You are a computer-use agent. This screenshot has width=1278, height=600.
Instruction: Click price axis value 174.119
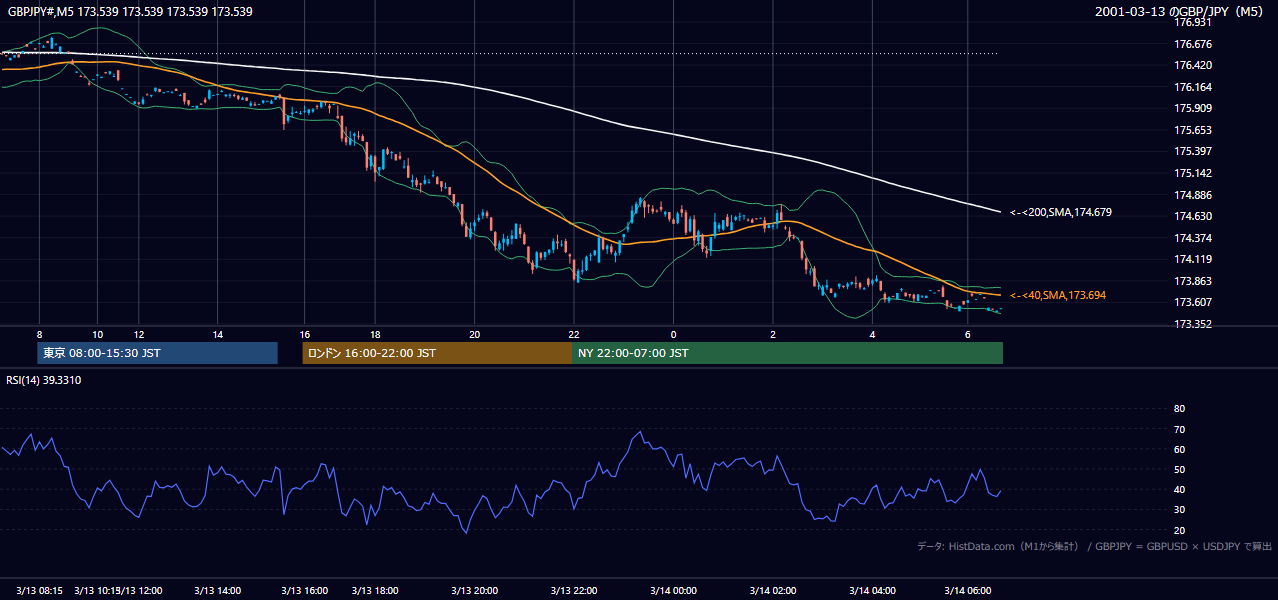[1193, 259]
